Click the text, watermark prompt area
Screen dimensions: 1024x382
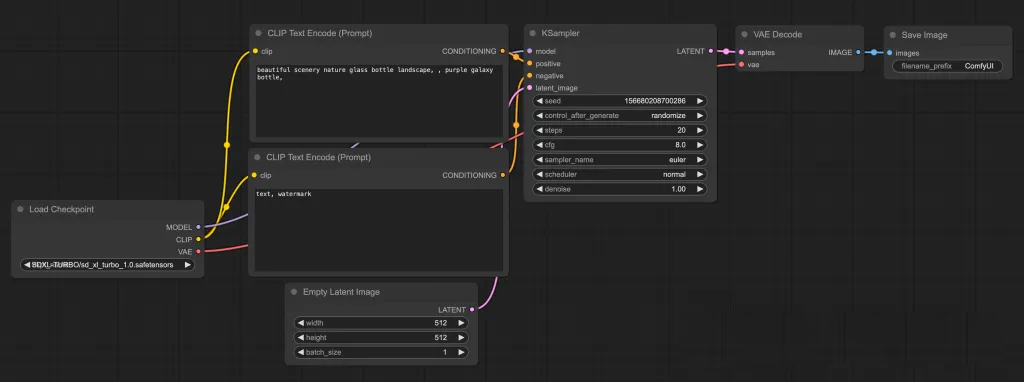point(379,230)
